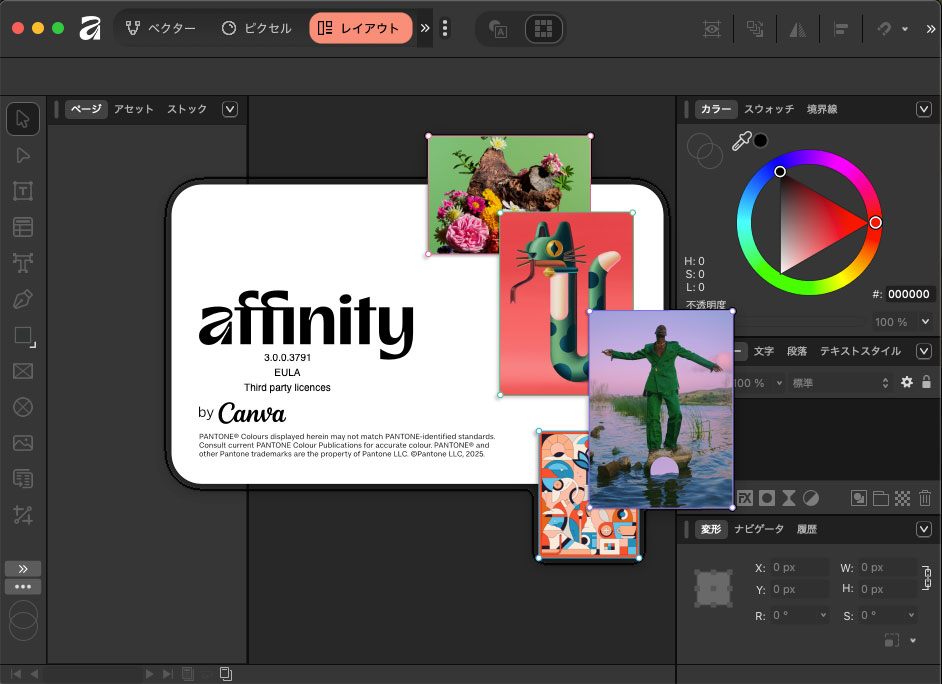Toggle the width-height aspect ratio link
942x684 pixels.
[927, 578]
